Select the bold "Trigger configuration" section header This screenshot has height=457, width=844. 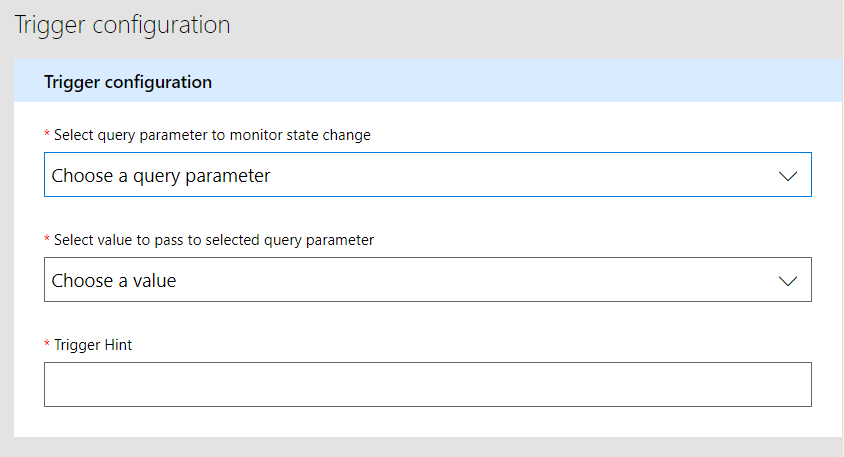128,82
